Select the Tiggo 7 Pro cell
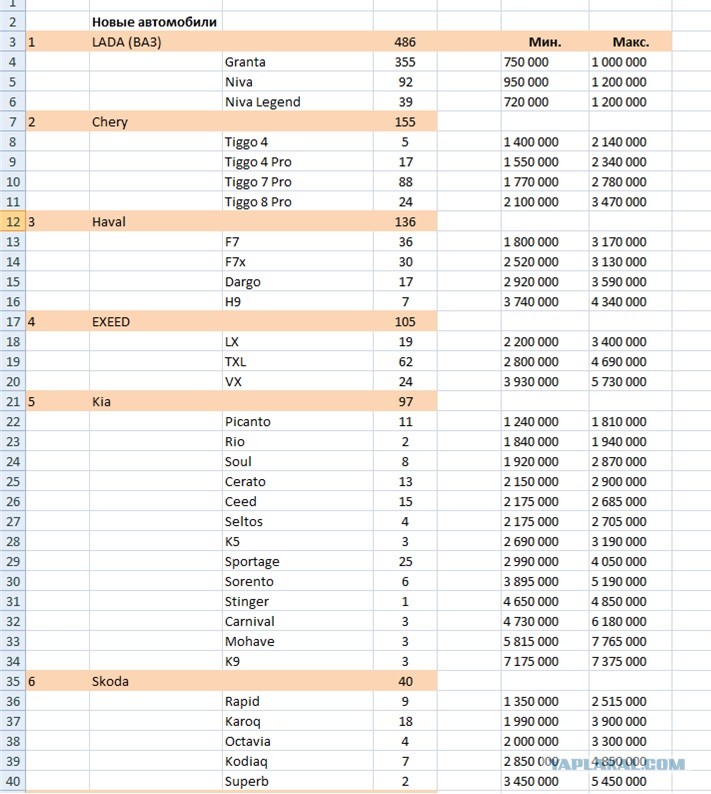 tap(298, 182)
